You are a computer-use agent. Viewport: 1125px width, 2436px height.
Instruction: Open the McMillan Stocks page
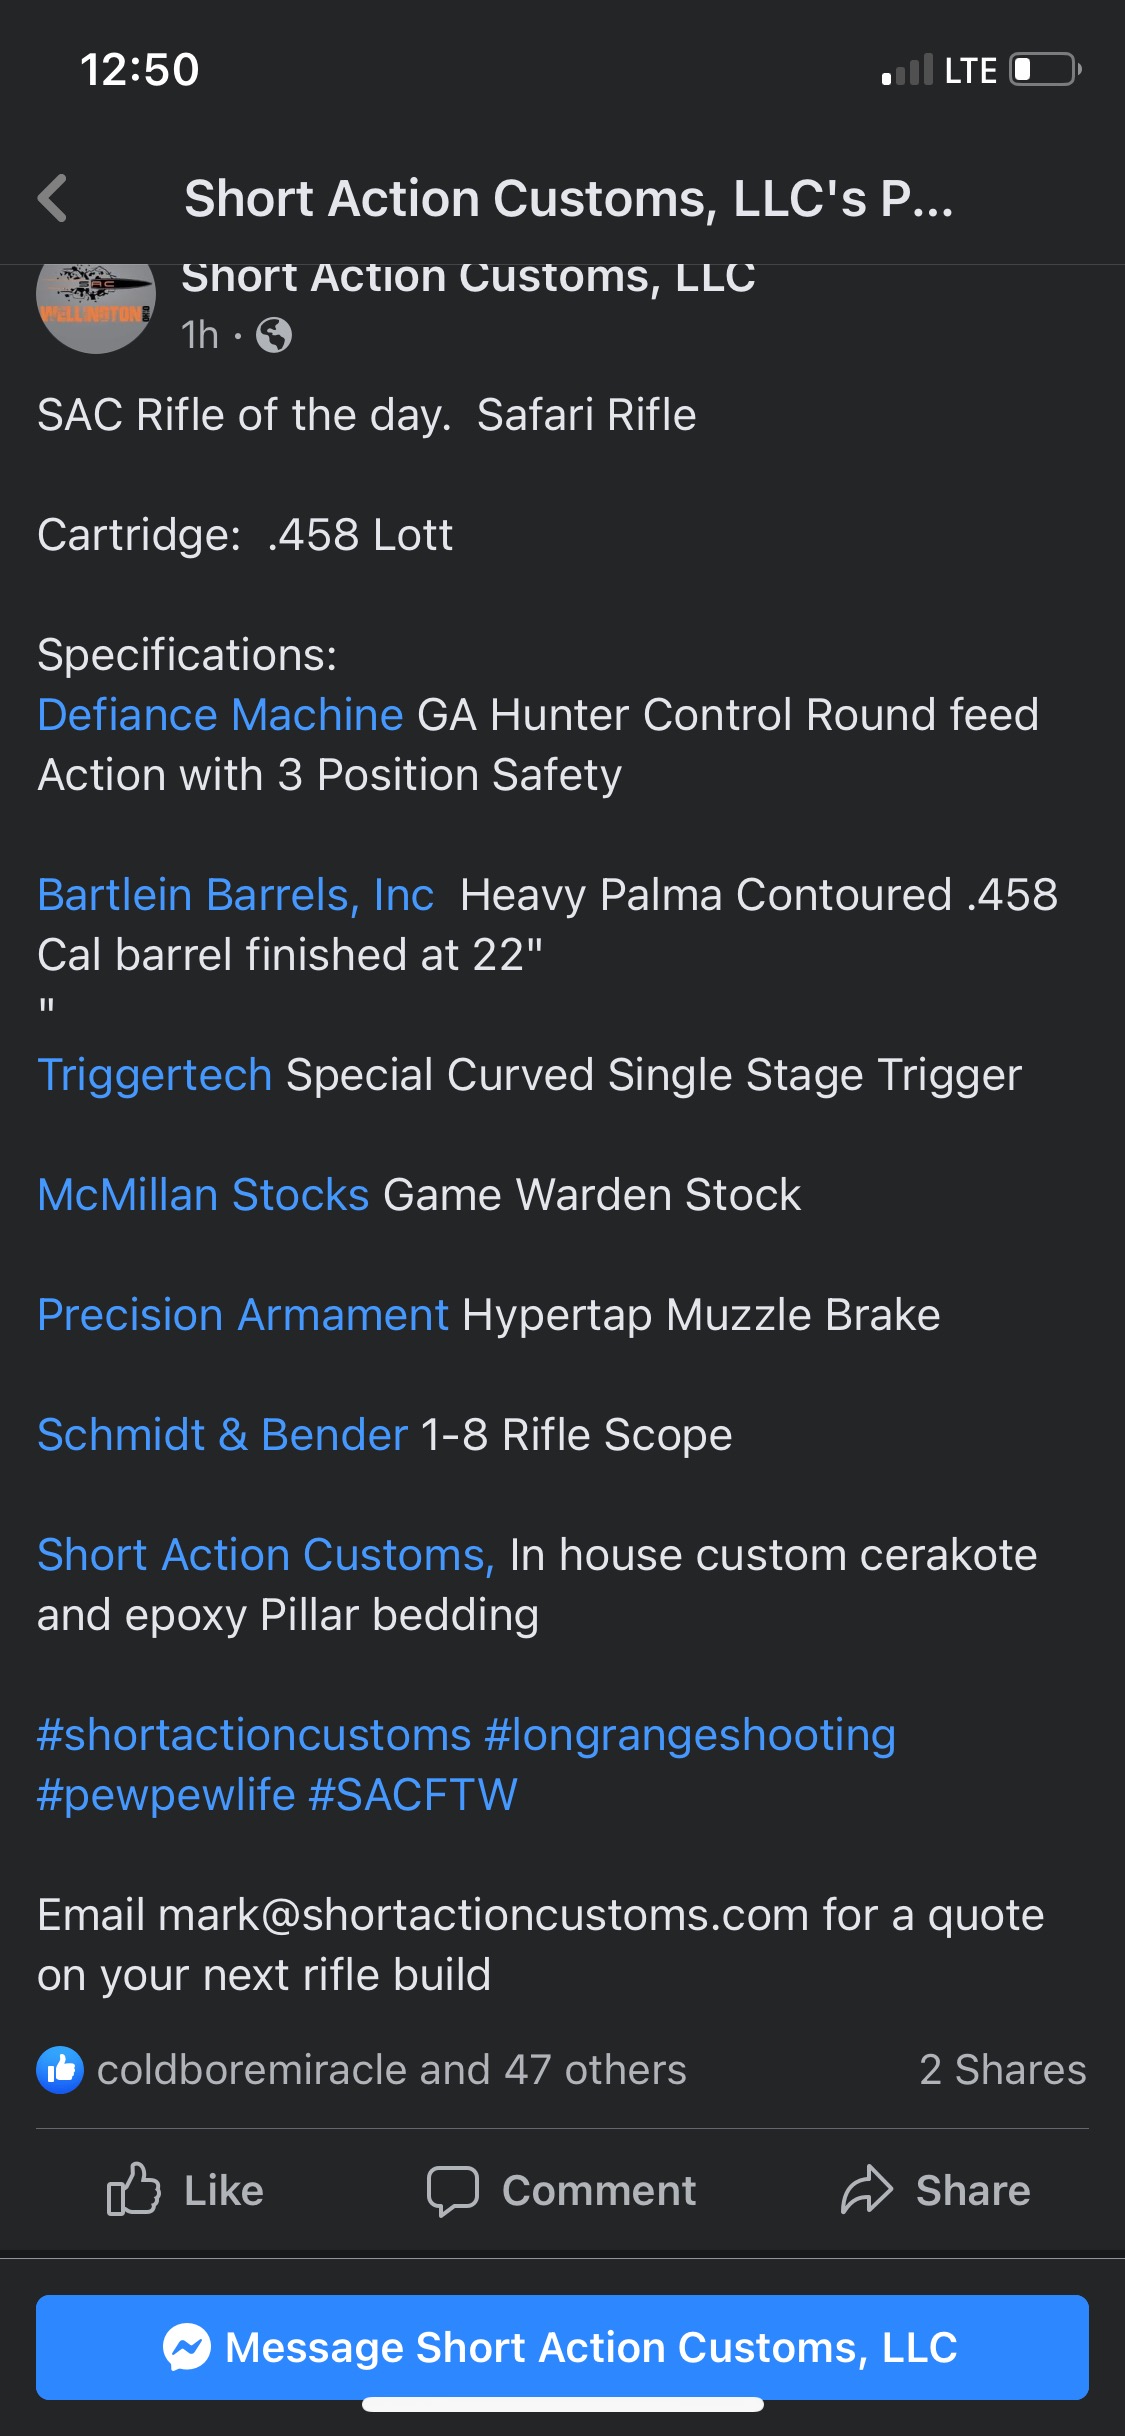point(203,1195)
